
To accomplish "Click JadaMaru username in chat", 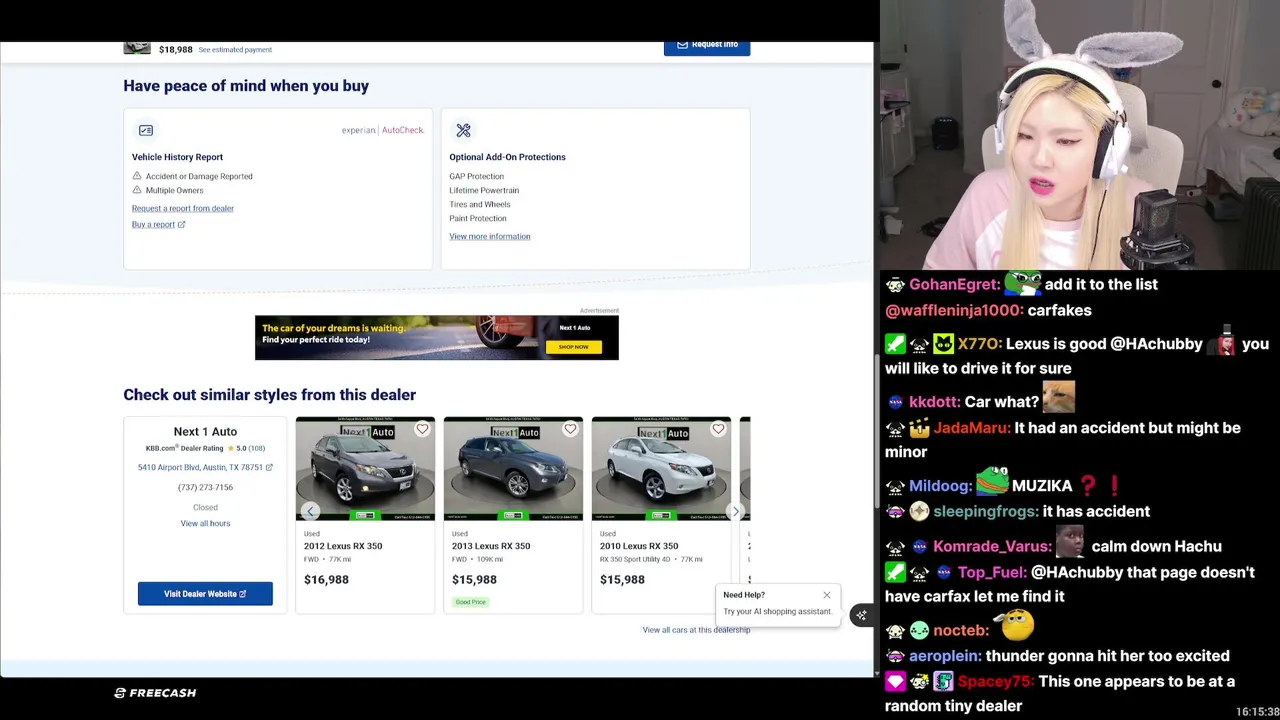I will (x=972, y=428).
